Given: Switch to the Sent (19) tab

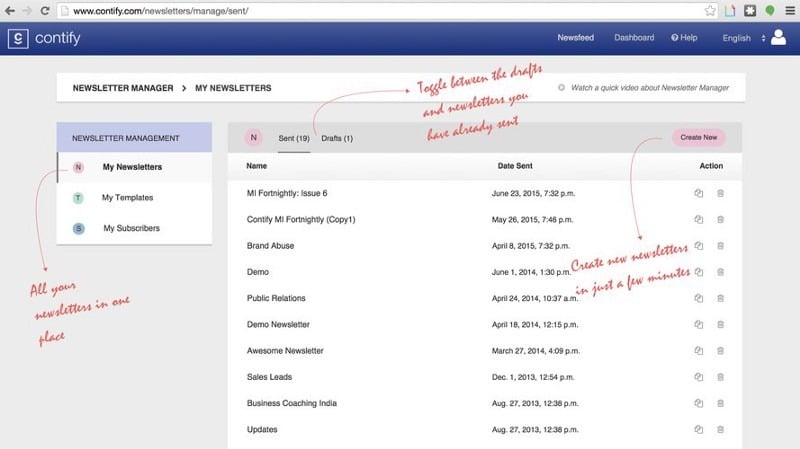Looking at the screenshot, I should 294,138.
